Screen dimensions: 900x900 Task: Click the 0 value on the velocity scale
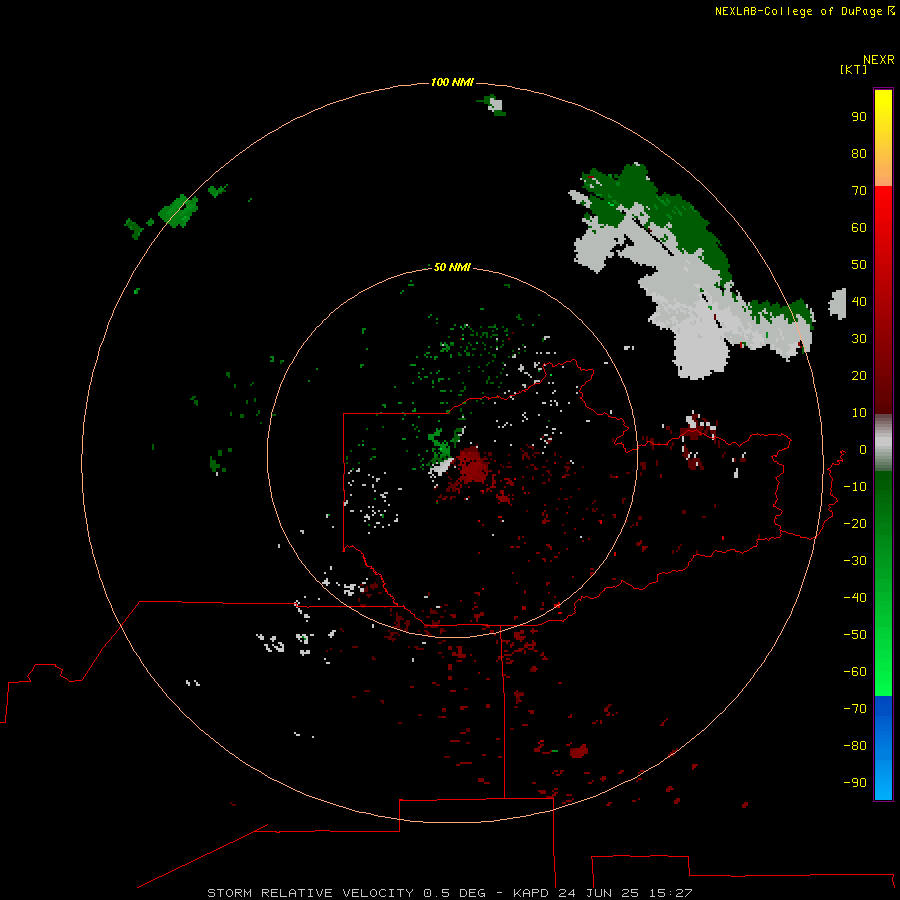point(863,449)
